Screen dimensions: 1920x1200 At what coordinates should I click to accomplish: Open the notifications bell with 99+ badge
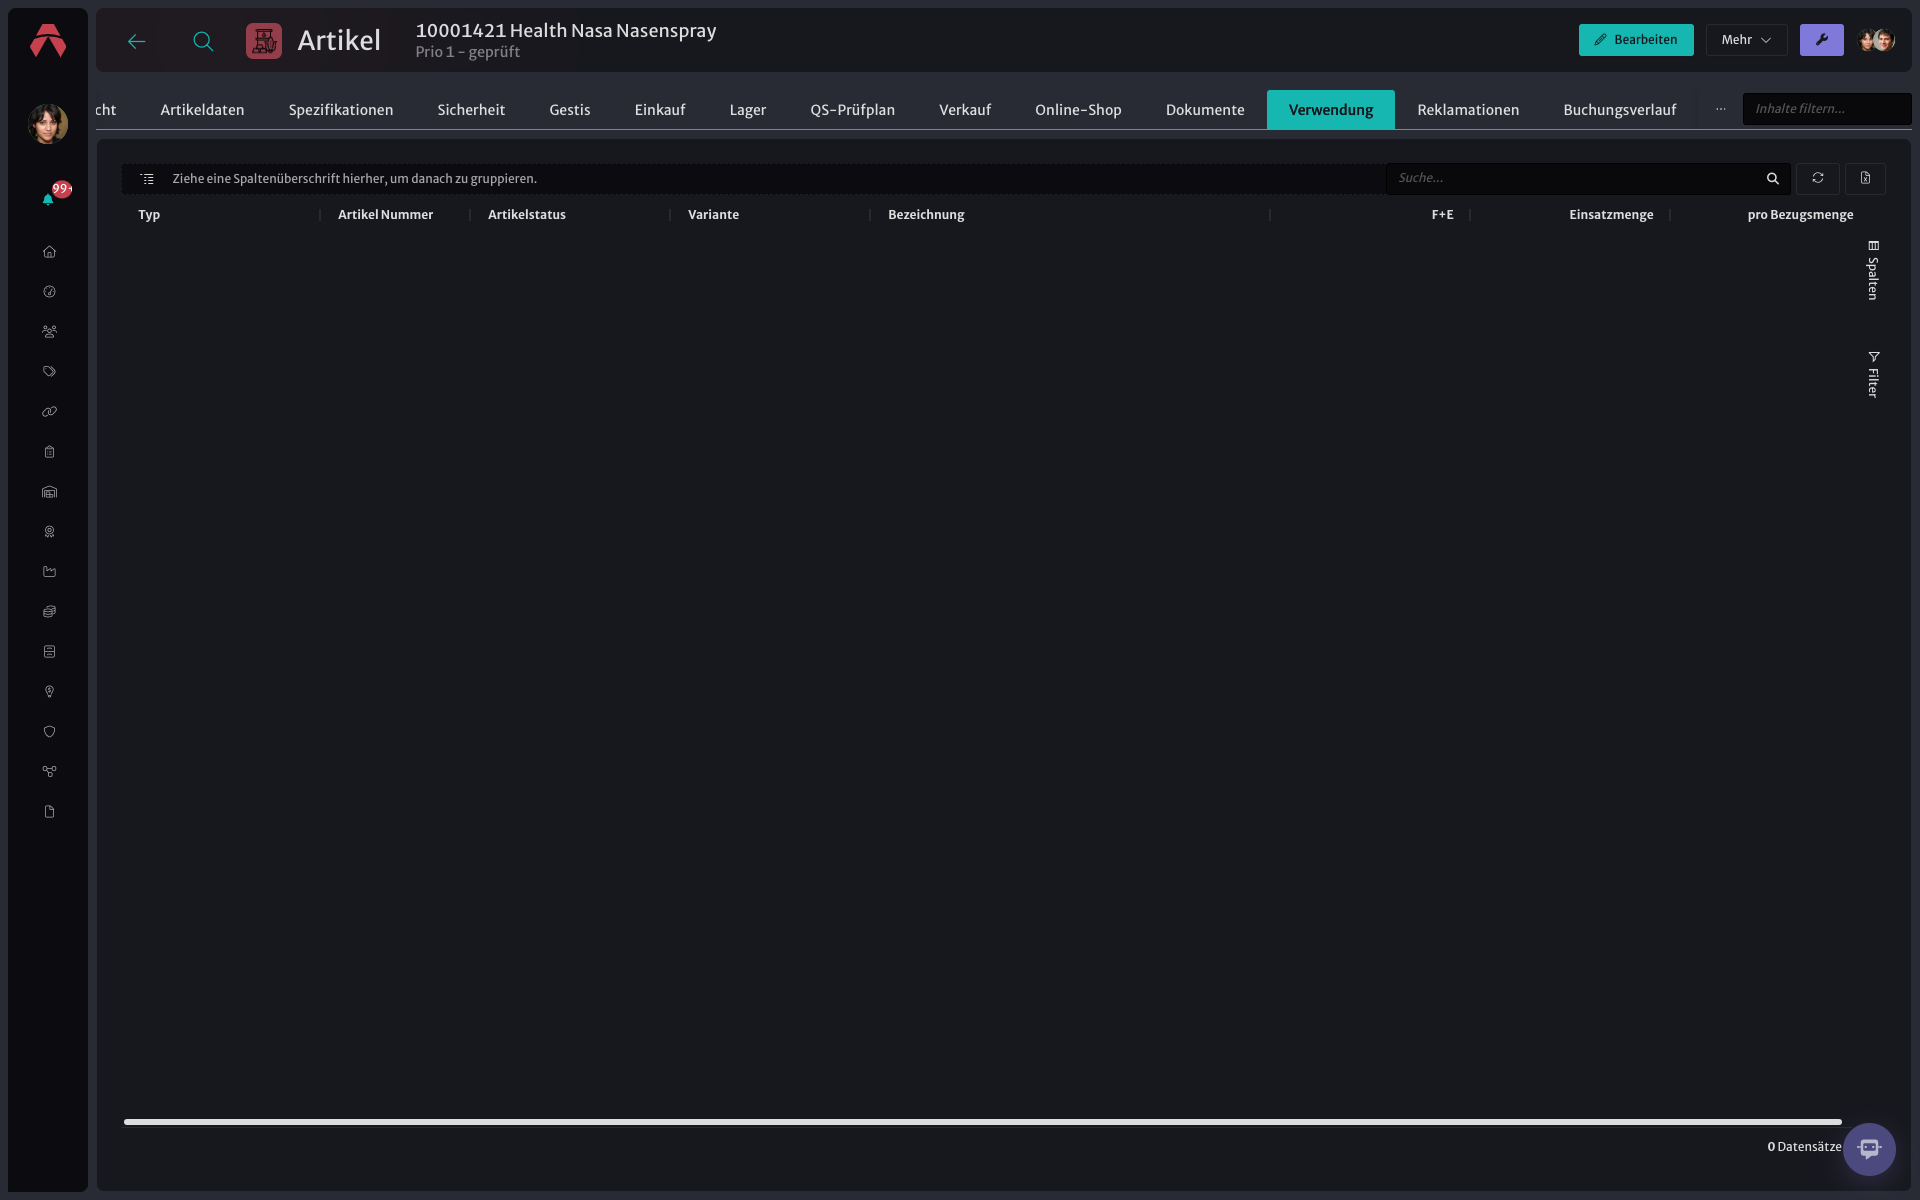click(48, 199)
